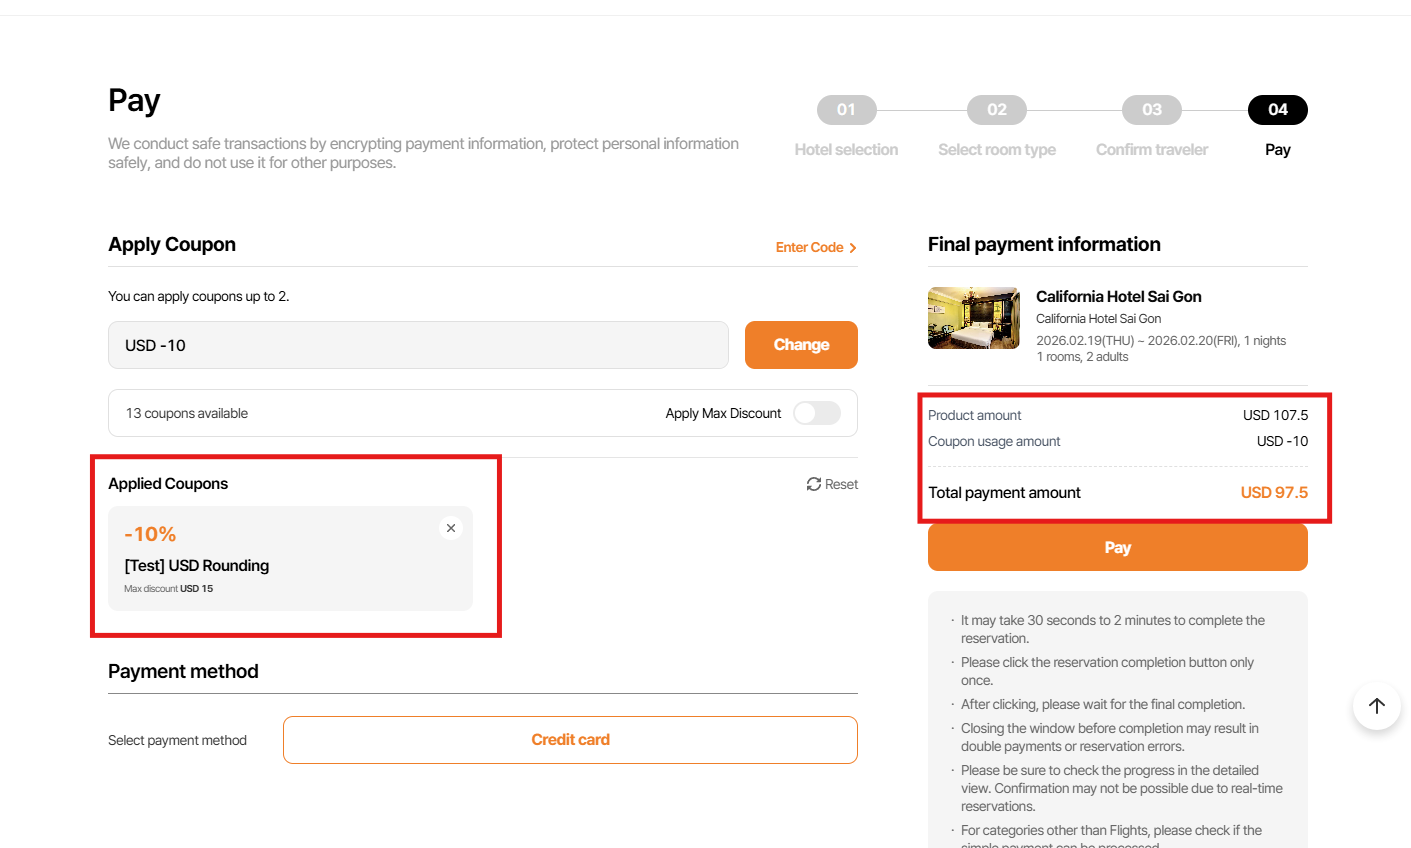The image size is (1411, 848).
Task: Go to step 03 Confirm traveler
Action: coord(1151,110)
